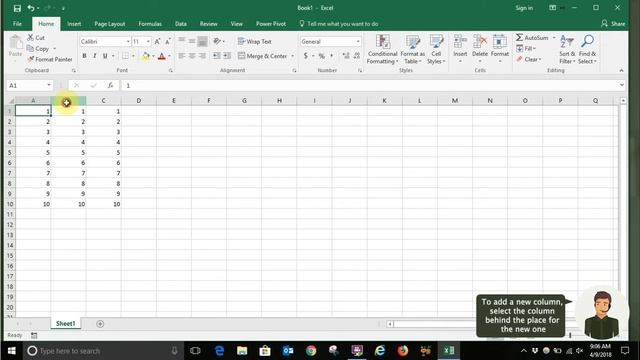Viewport: 640px width, 360px height.
Task: Toggle Wrap Text
Action: [x=255, y=42]
